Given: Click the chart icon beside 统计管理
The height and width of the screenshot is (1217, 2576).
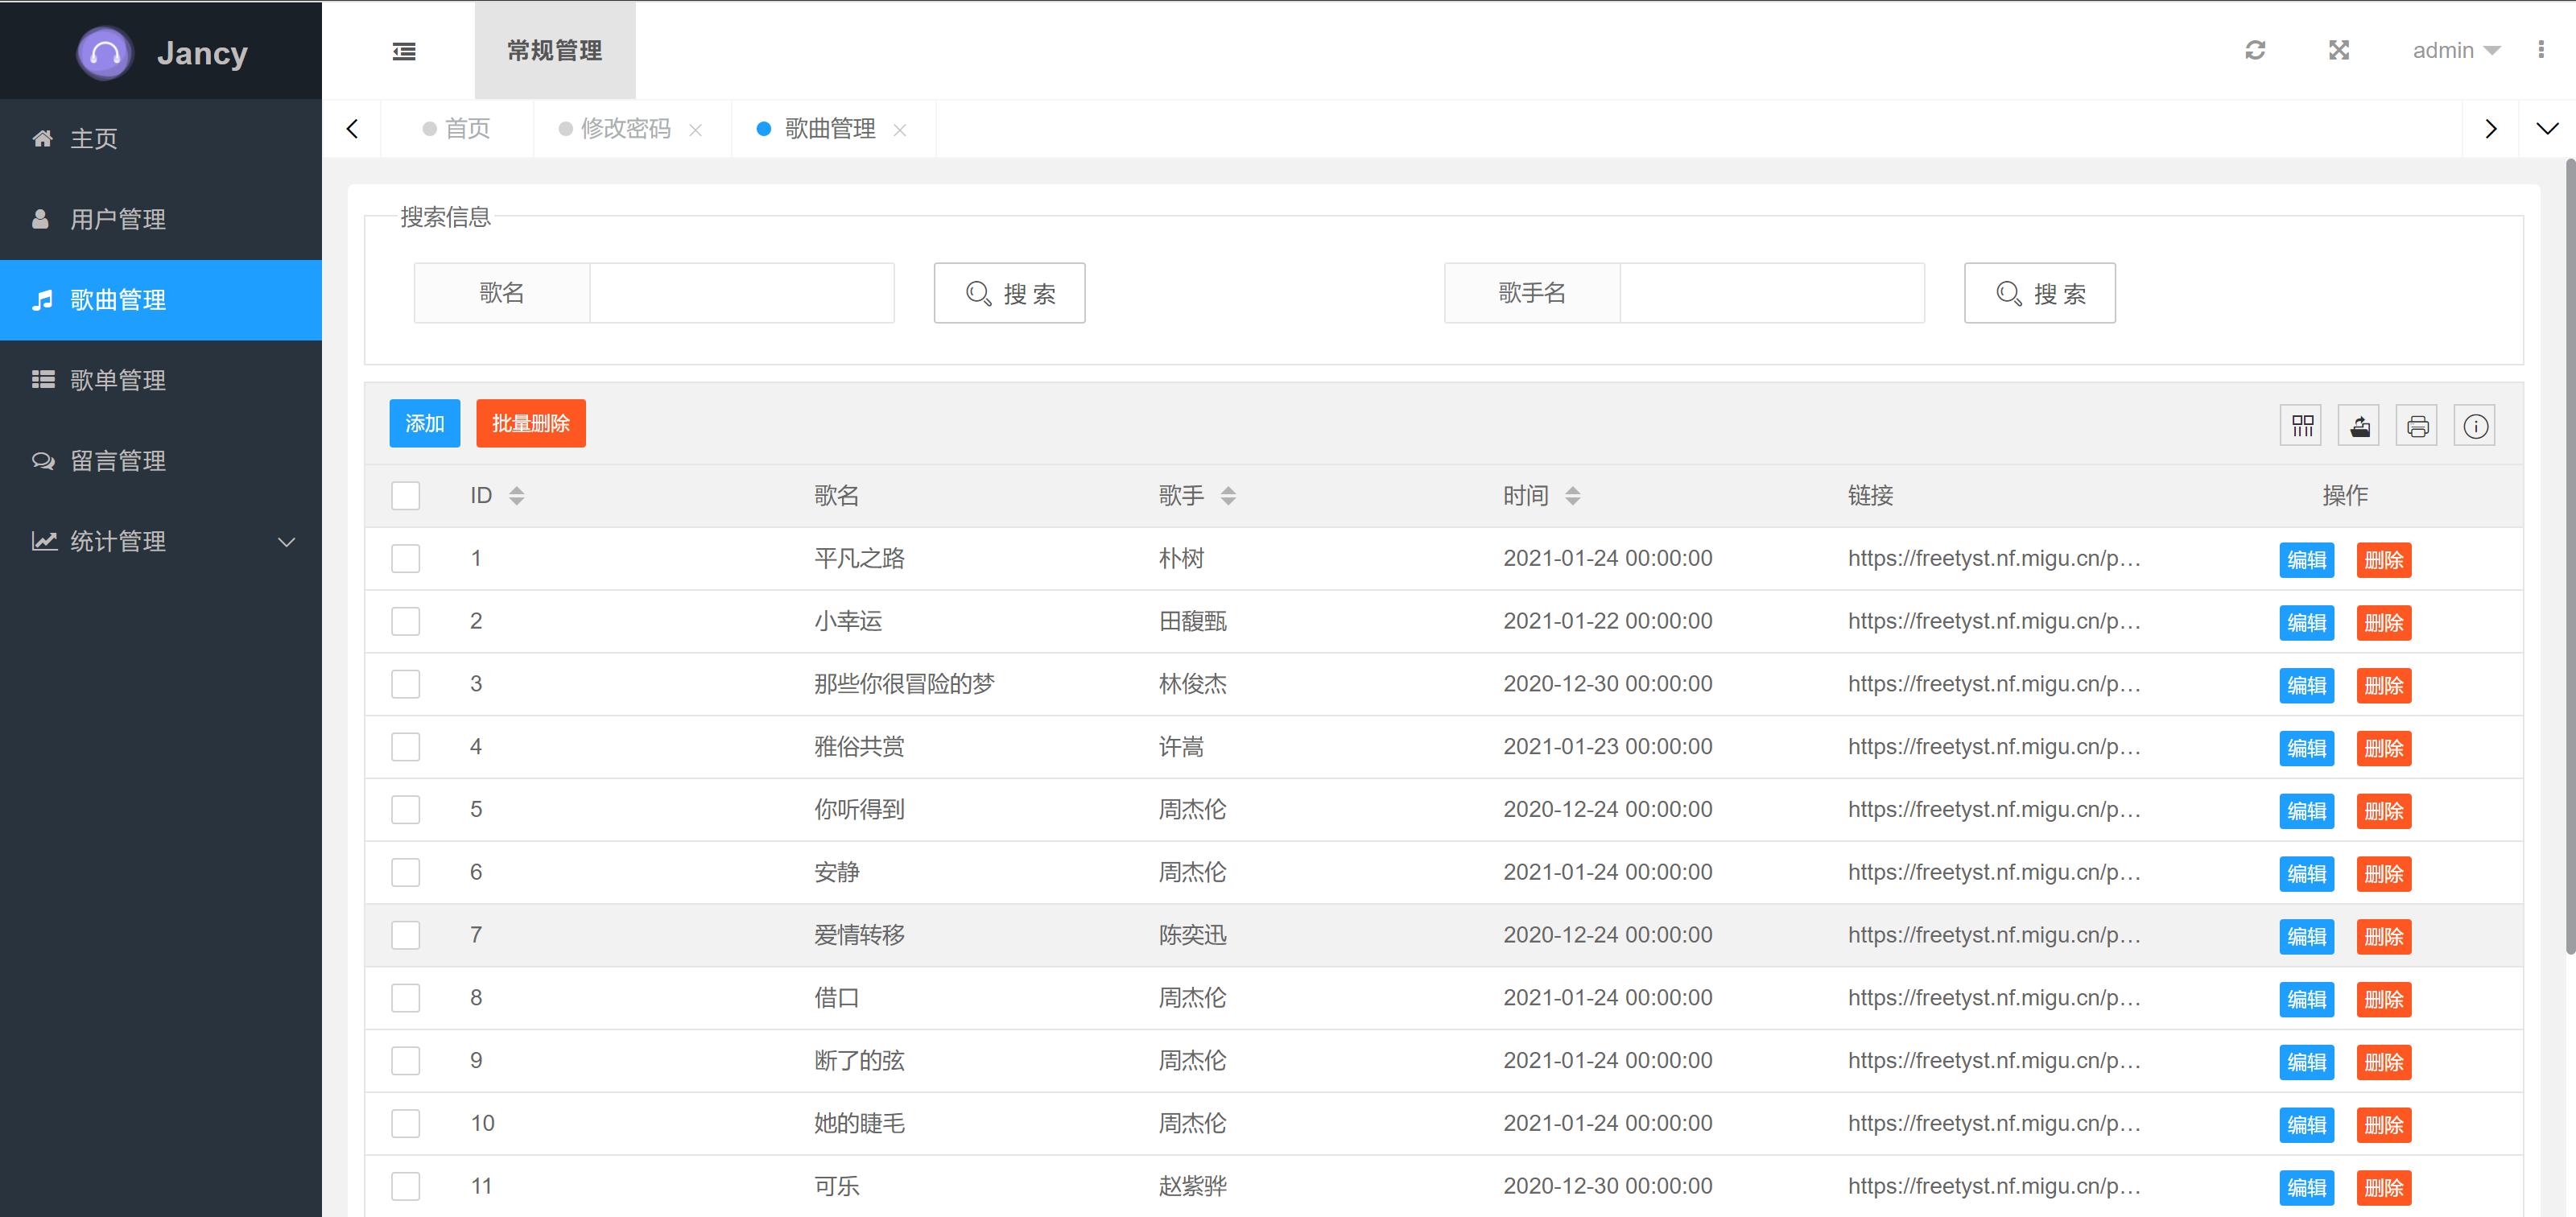Looking at the screenshot, I should click(x=44, y=541).
